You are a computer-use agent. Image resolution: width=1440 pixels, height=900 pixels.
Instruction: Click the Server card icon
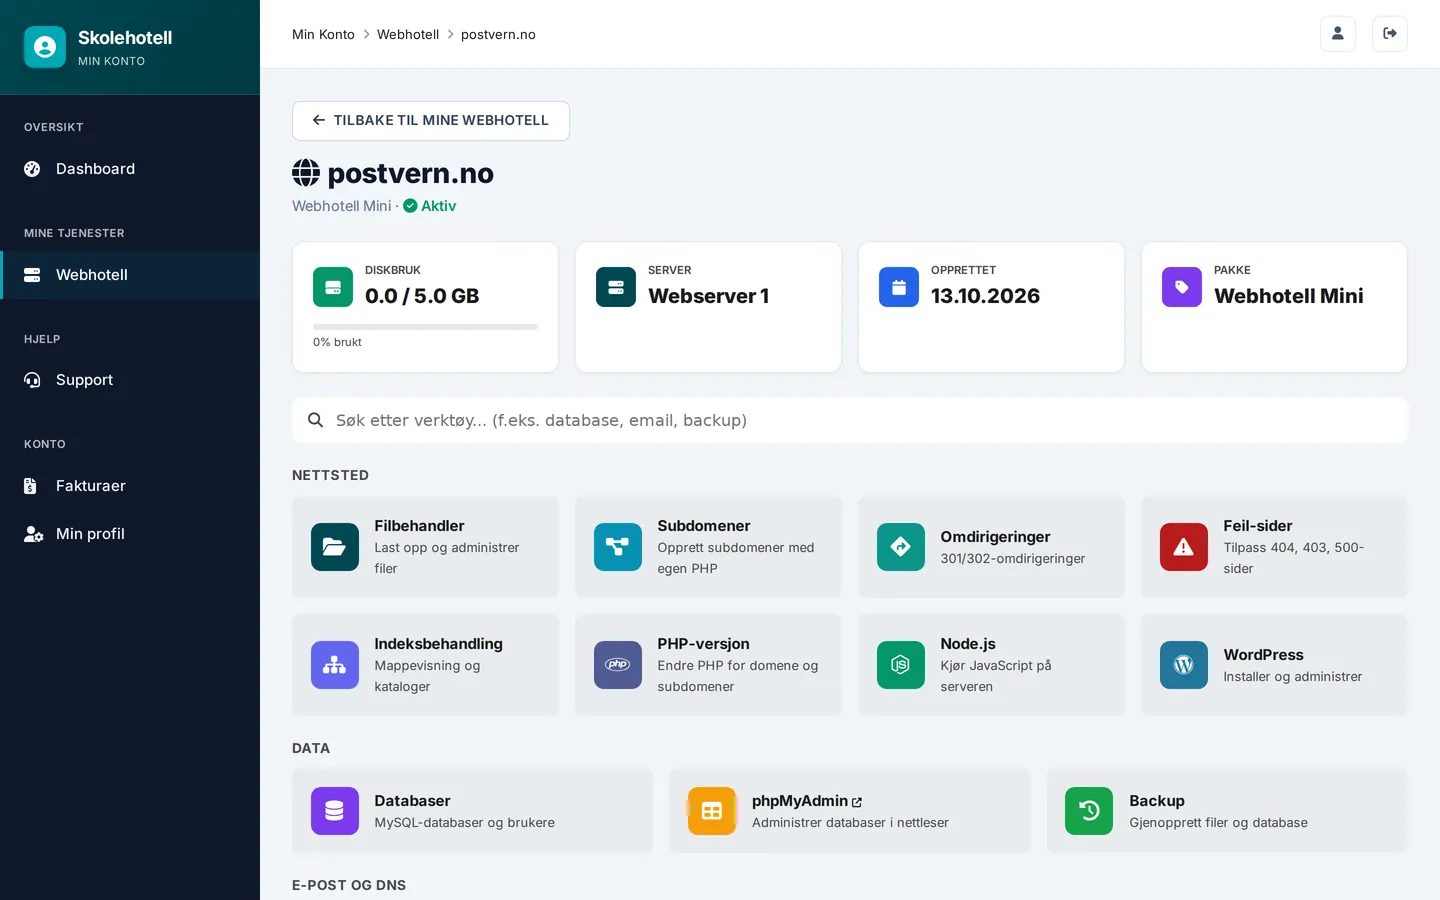(616, 287)
